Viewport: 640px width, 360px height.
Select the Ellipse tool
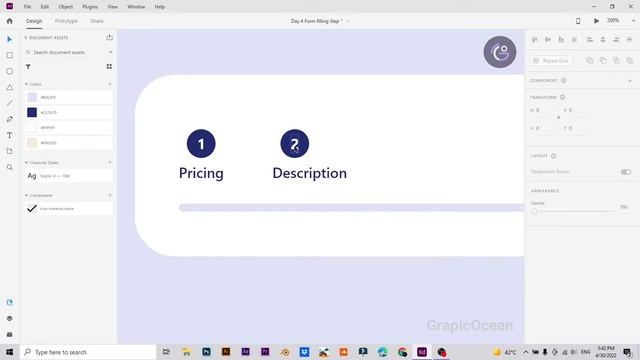point(10,71)
